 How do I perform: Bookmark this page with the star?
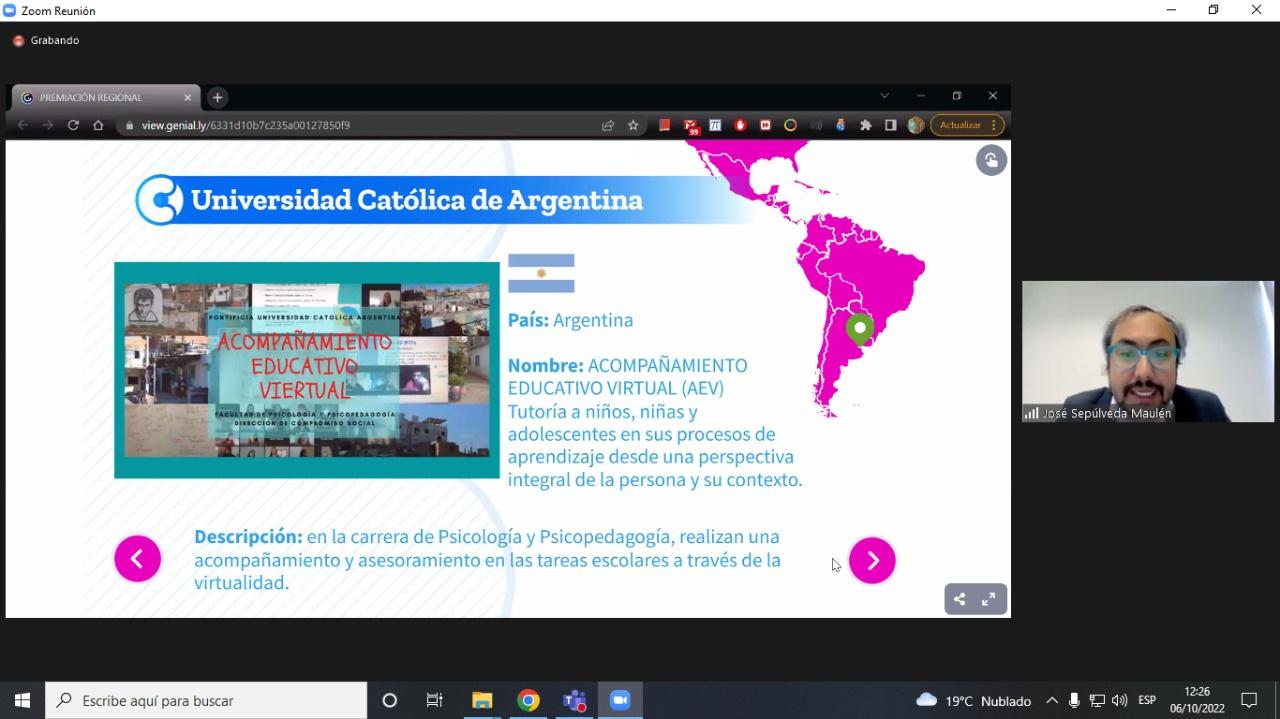point(633,125)
